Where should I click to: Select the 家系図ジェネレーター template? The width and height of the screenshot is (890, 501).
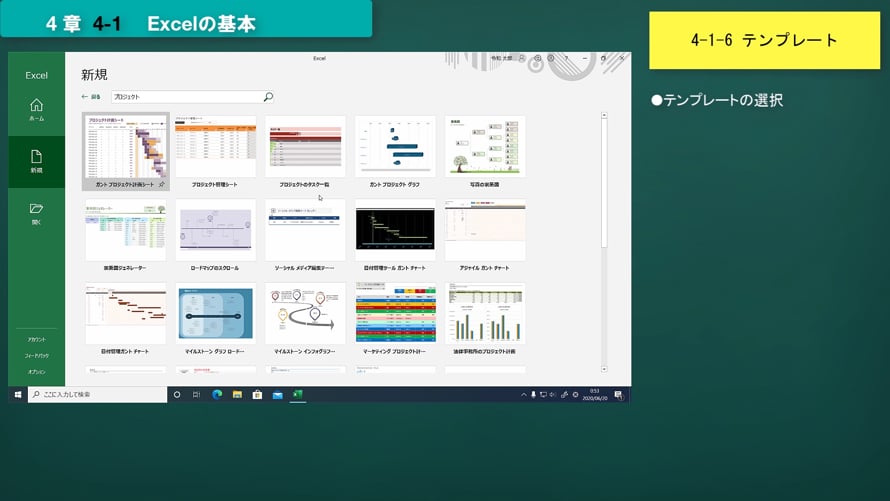tap(125, 234)
